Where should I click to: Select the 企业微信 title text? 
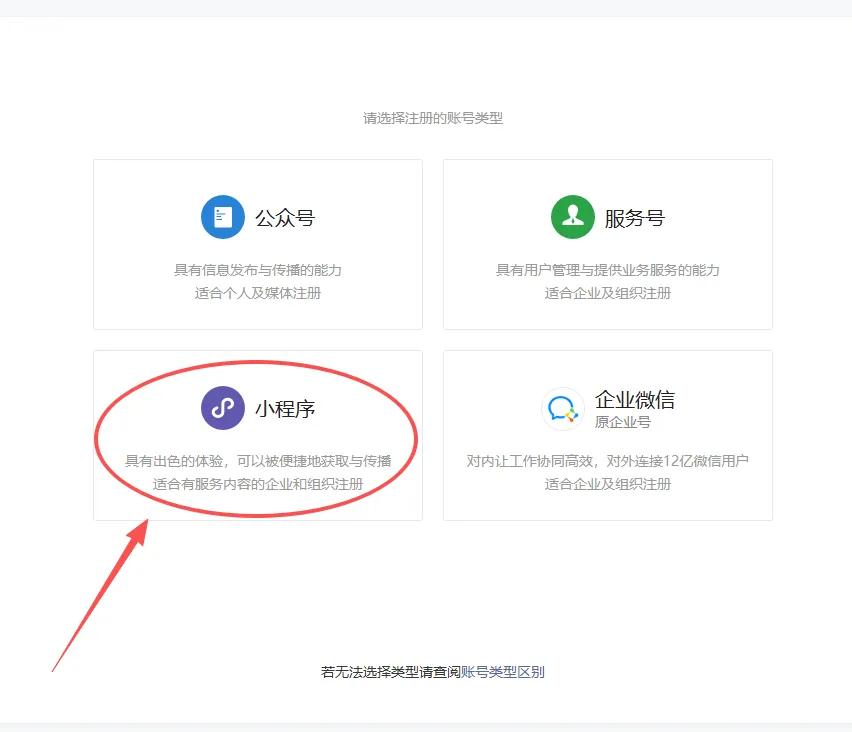[635, 400]
